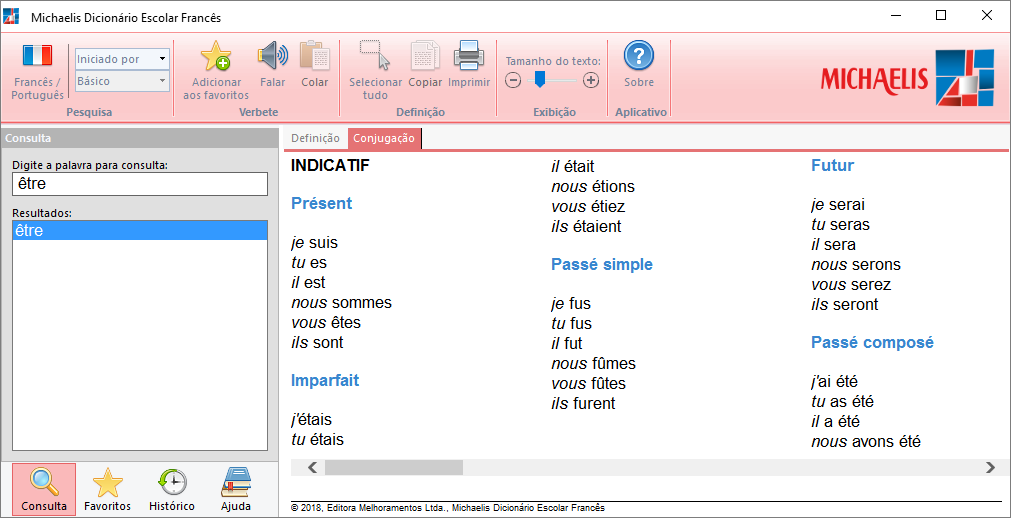The image size is (1011, 518).
Task: Click the line 'nous étions'
Action: [593, 186]
